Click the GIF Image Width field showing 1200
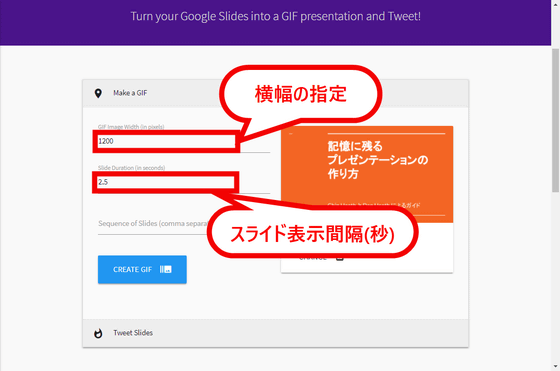The width and height of the screenshot is (560, 371). coord(184,141)
